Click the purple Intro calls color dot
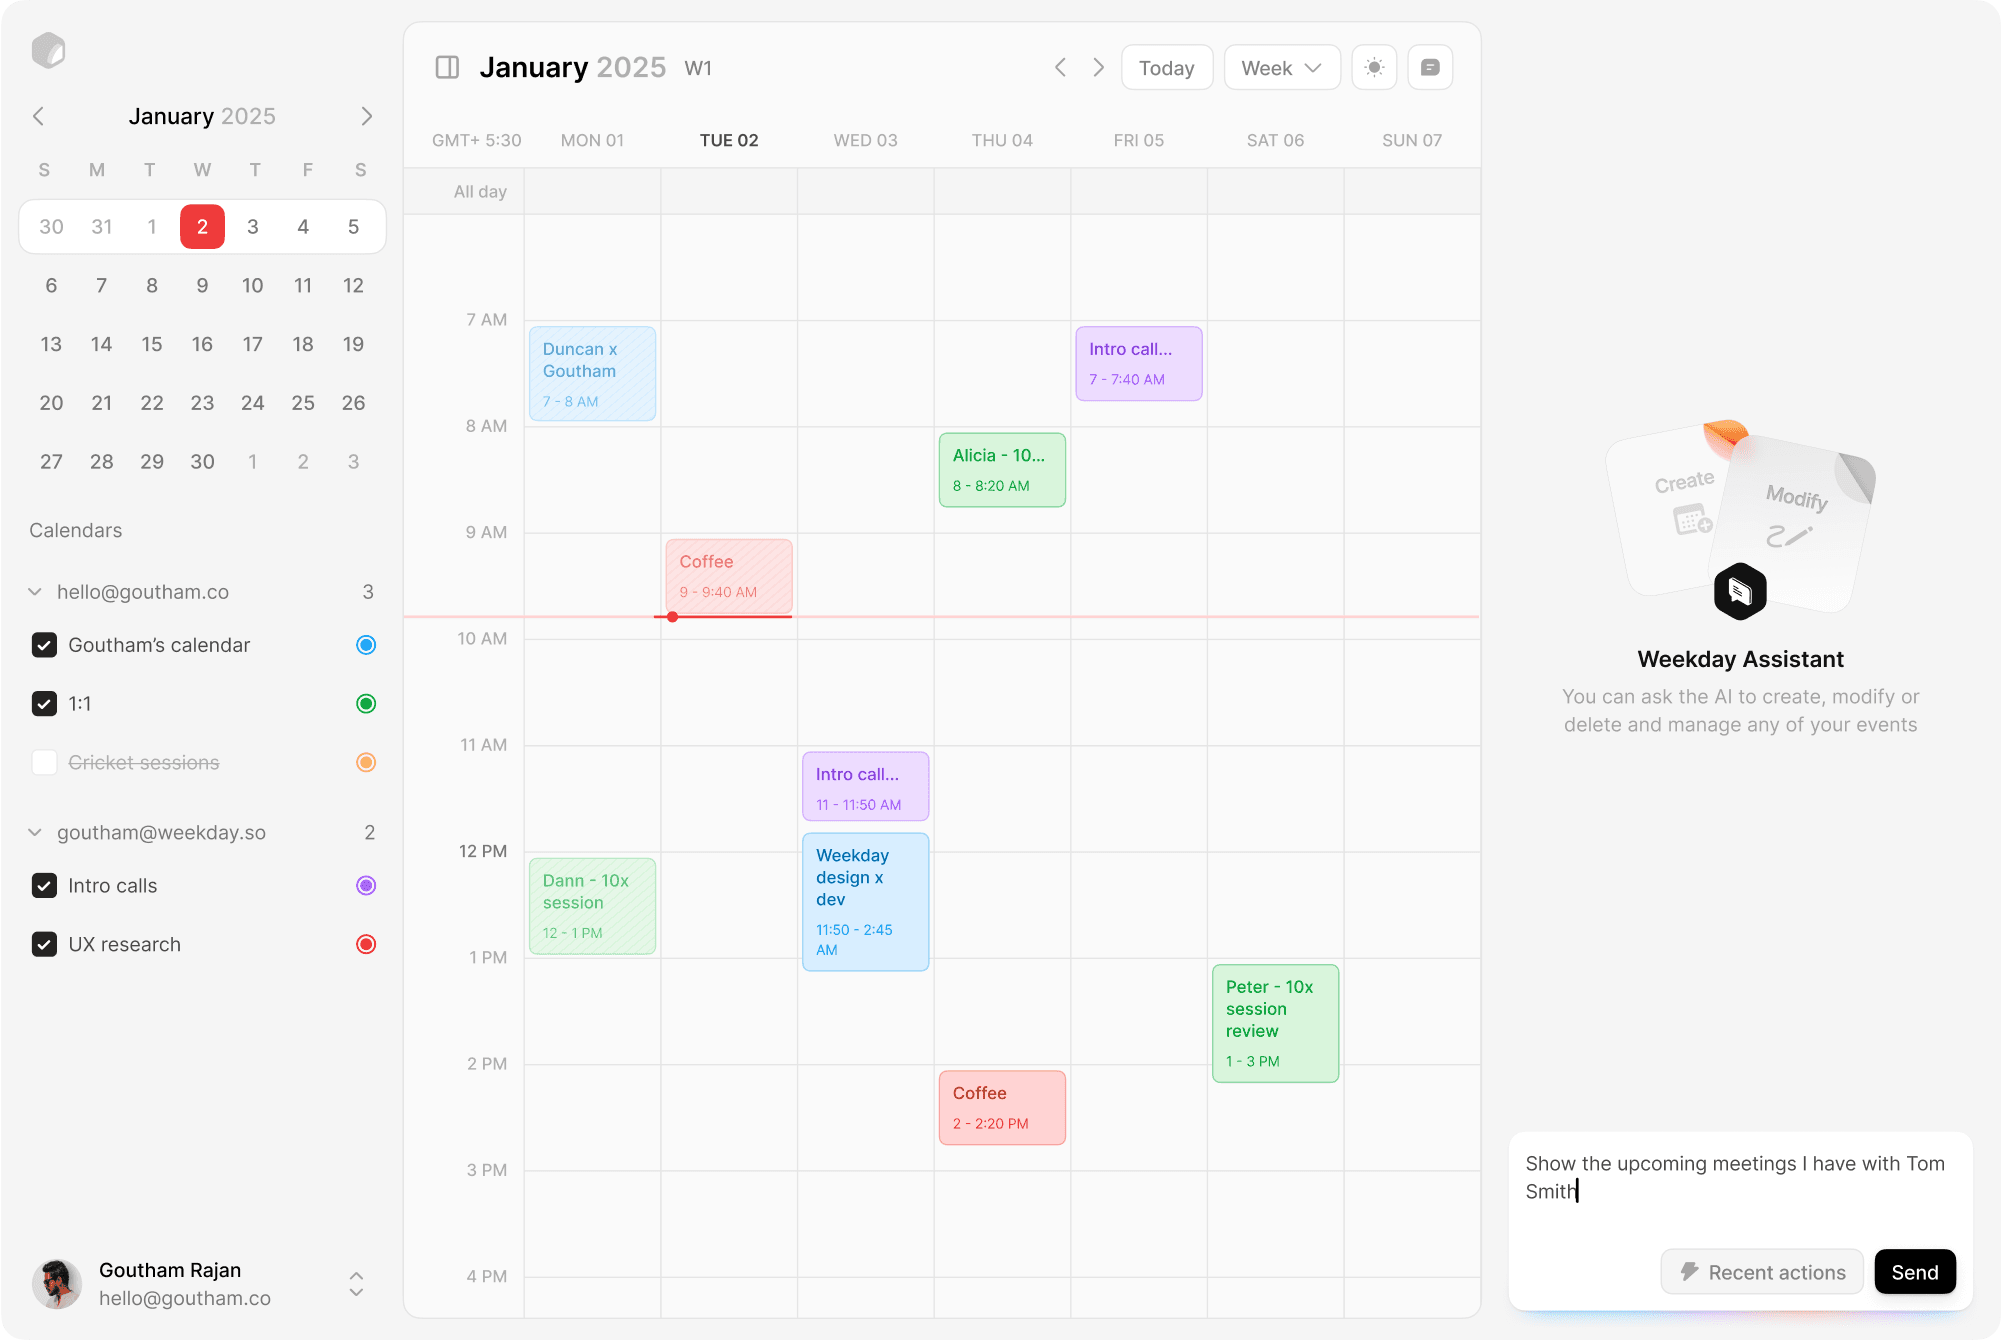 coord(366,886)
